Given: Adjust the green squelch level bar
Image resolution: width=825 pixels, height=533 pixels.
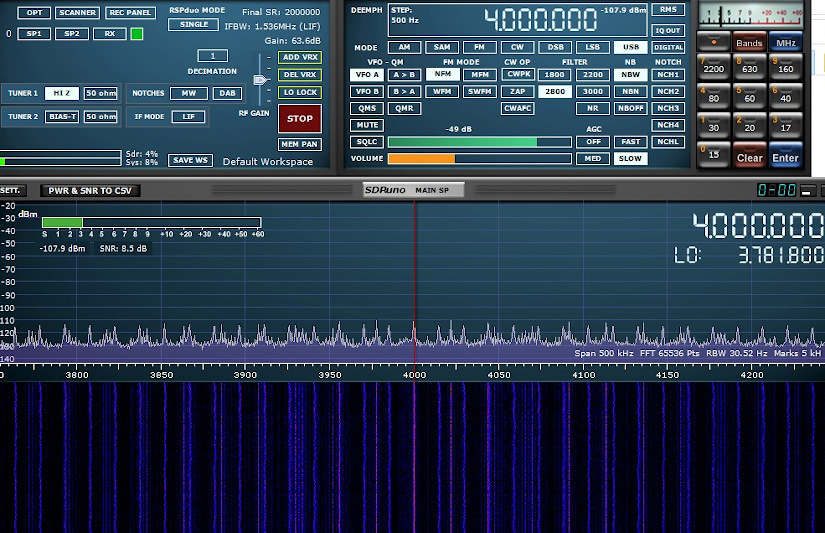Looking at the screenshot, I should tap(479, 142).
